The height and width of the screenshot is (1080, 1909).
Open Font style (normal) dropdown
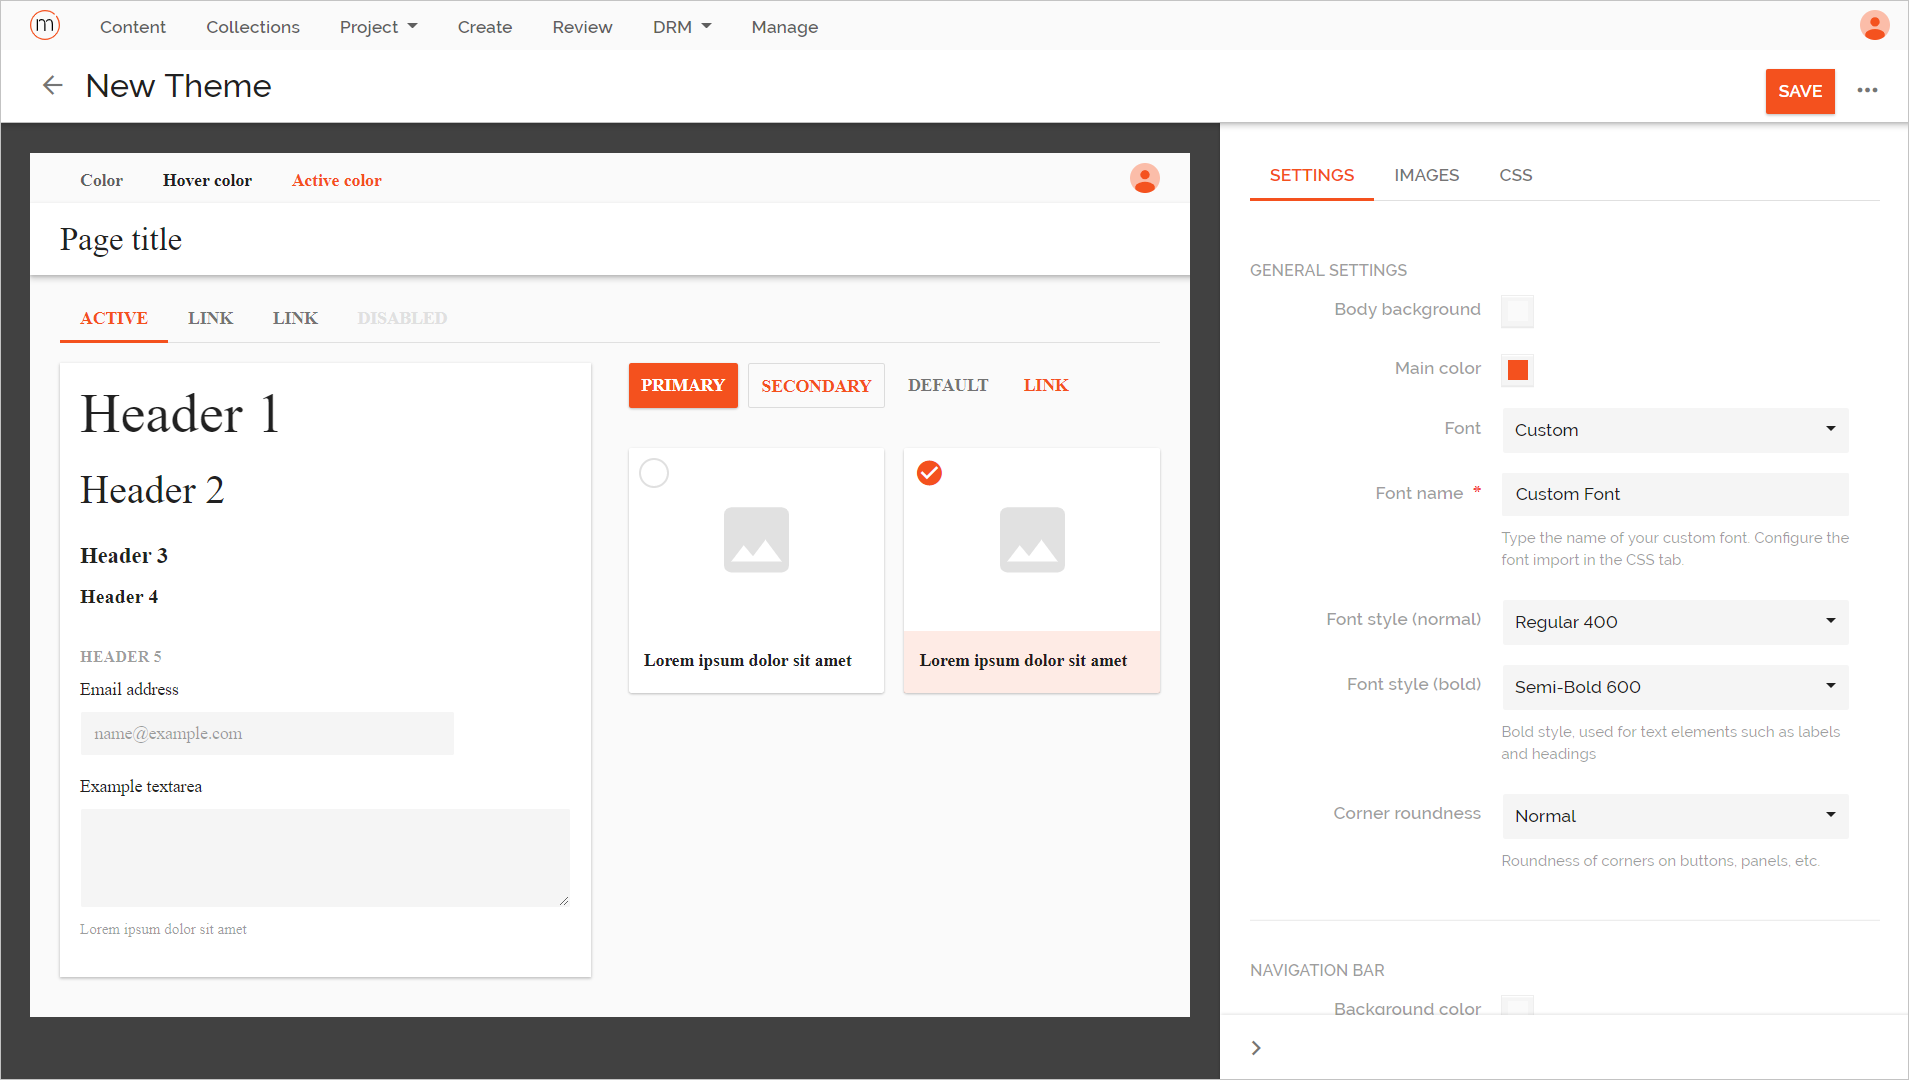(1675, 622)
